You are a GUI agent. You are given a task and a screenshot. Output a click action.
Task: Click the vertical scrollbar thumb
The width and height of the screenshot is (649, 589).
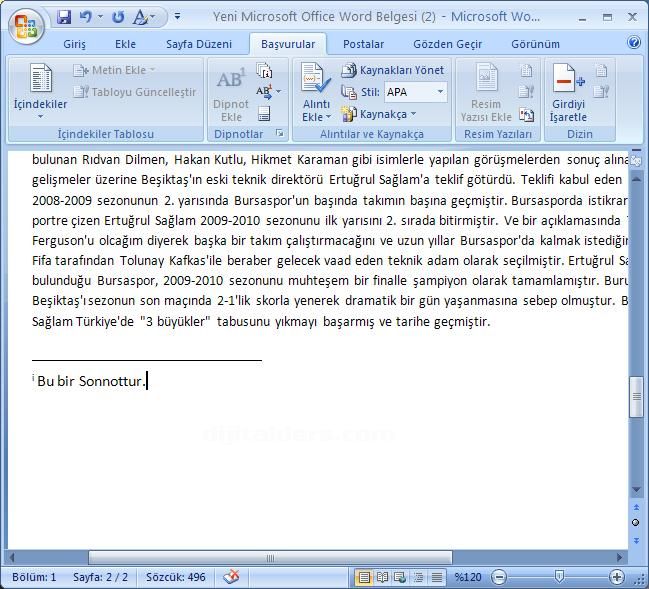[636, 397]
